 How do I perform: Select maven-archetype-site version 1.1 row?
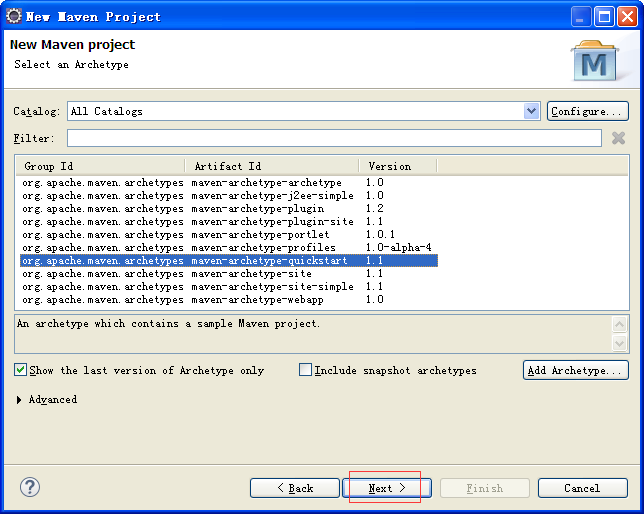coord(229,274)
